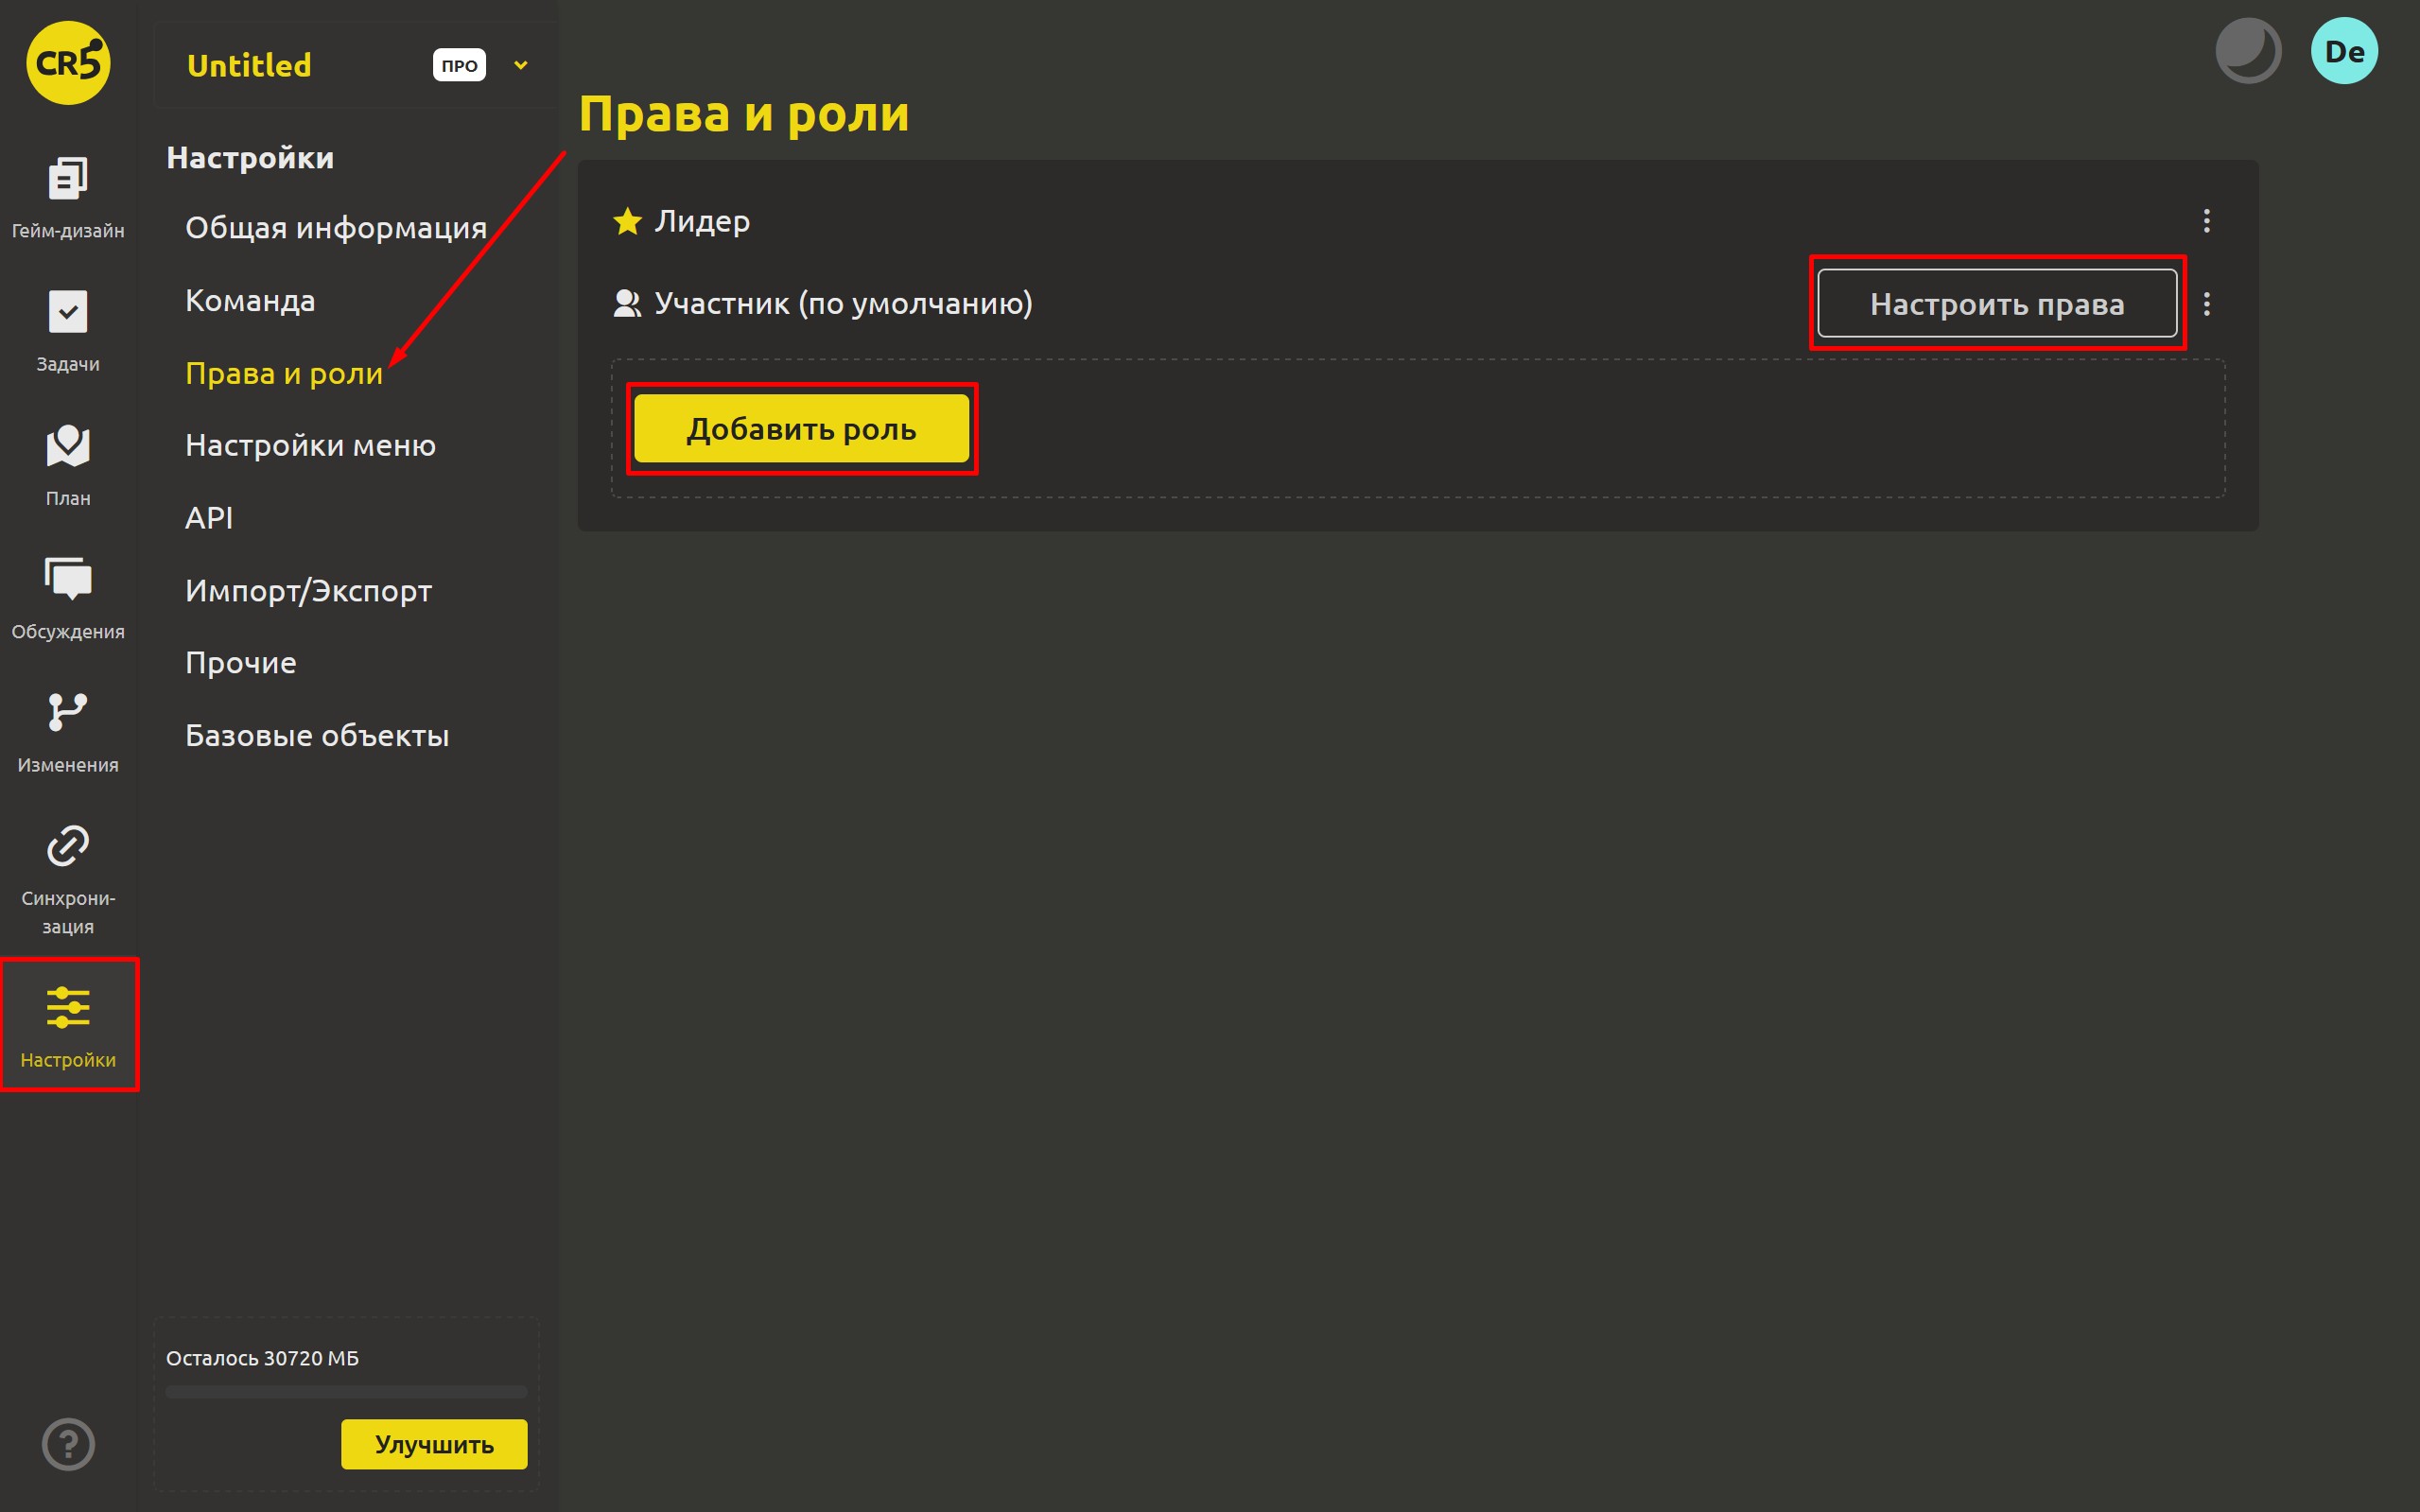The image size is (2420, 1512).
Task: Toggle the dark mode moon icon
Action: (x=2248, y=51)
